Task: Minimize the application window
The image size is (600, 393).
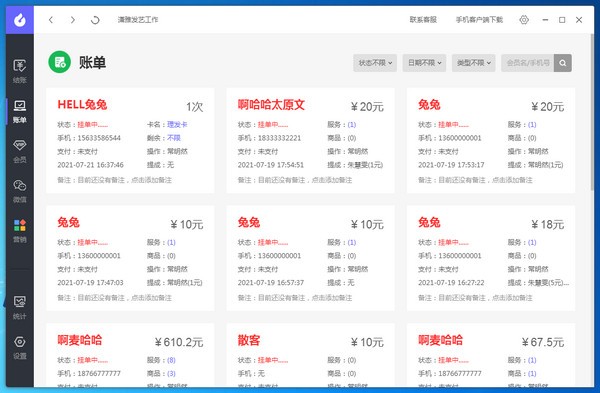Action: coord(545,20)
